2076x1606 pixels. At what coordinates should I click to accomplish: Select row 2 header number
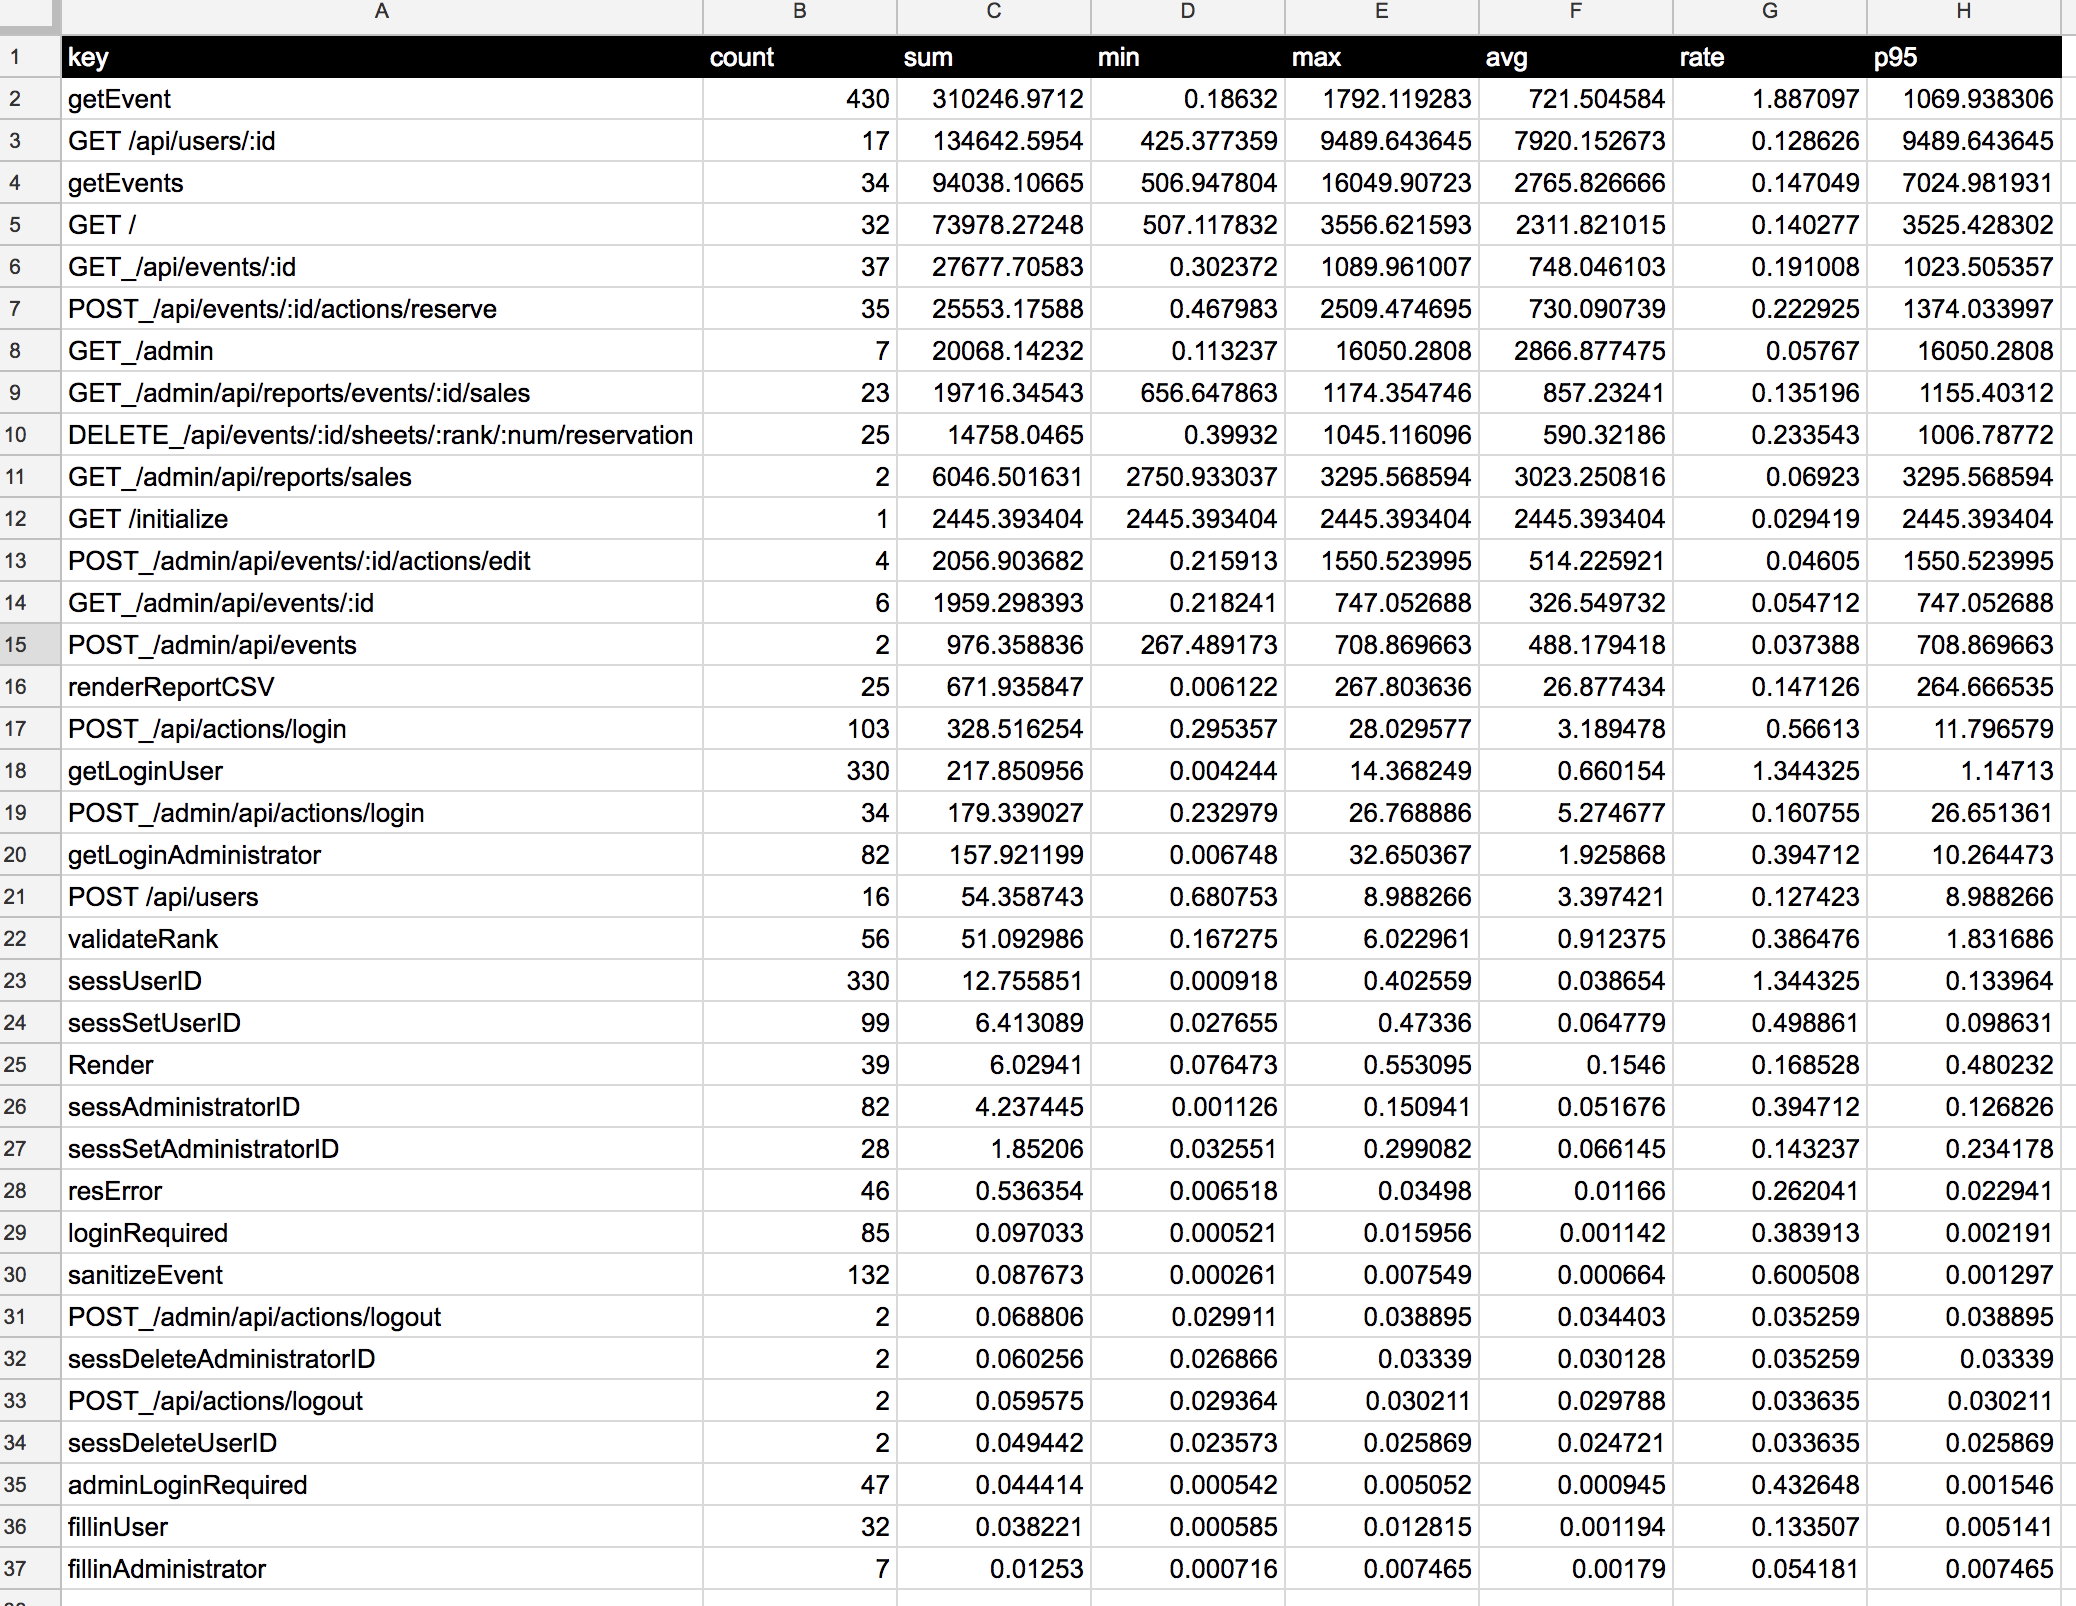tap(15, 99)
